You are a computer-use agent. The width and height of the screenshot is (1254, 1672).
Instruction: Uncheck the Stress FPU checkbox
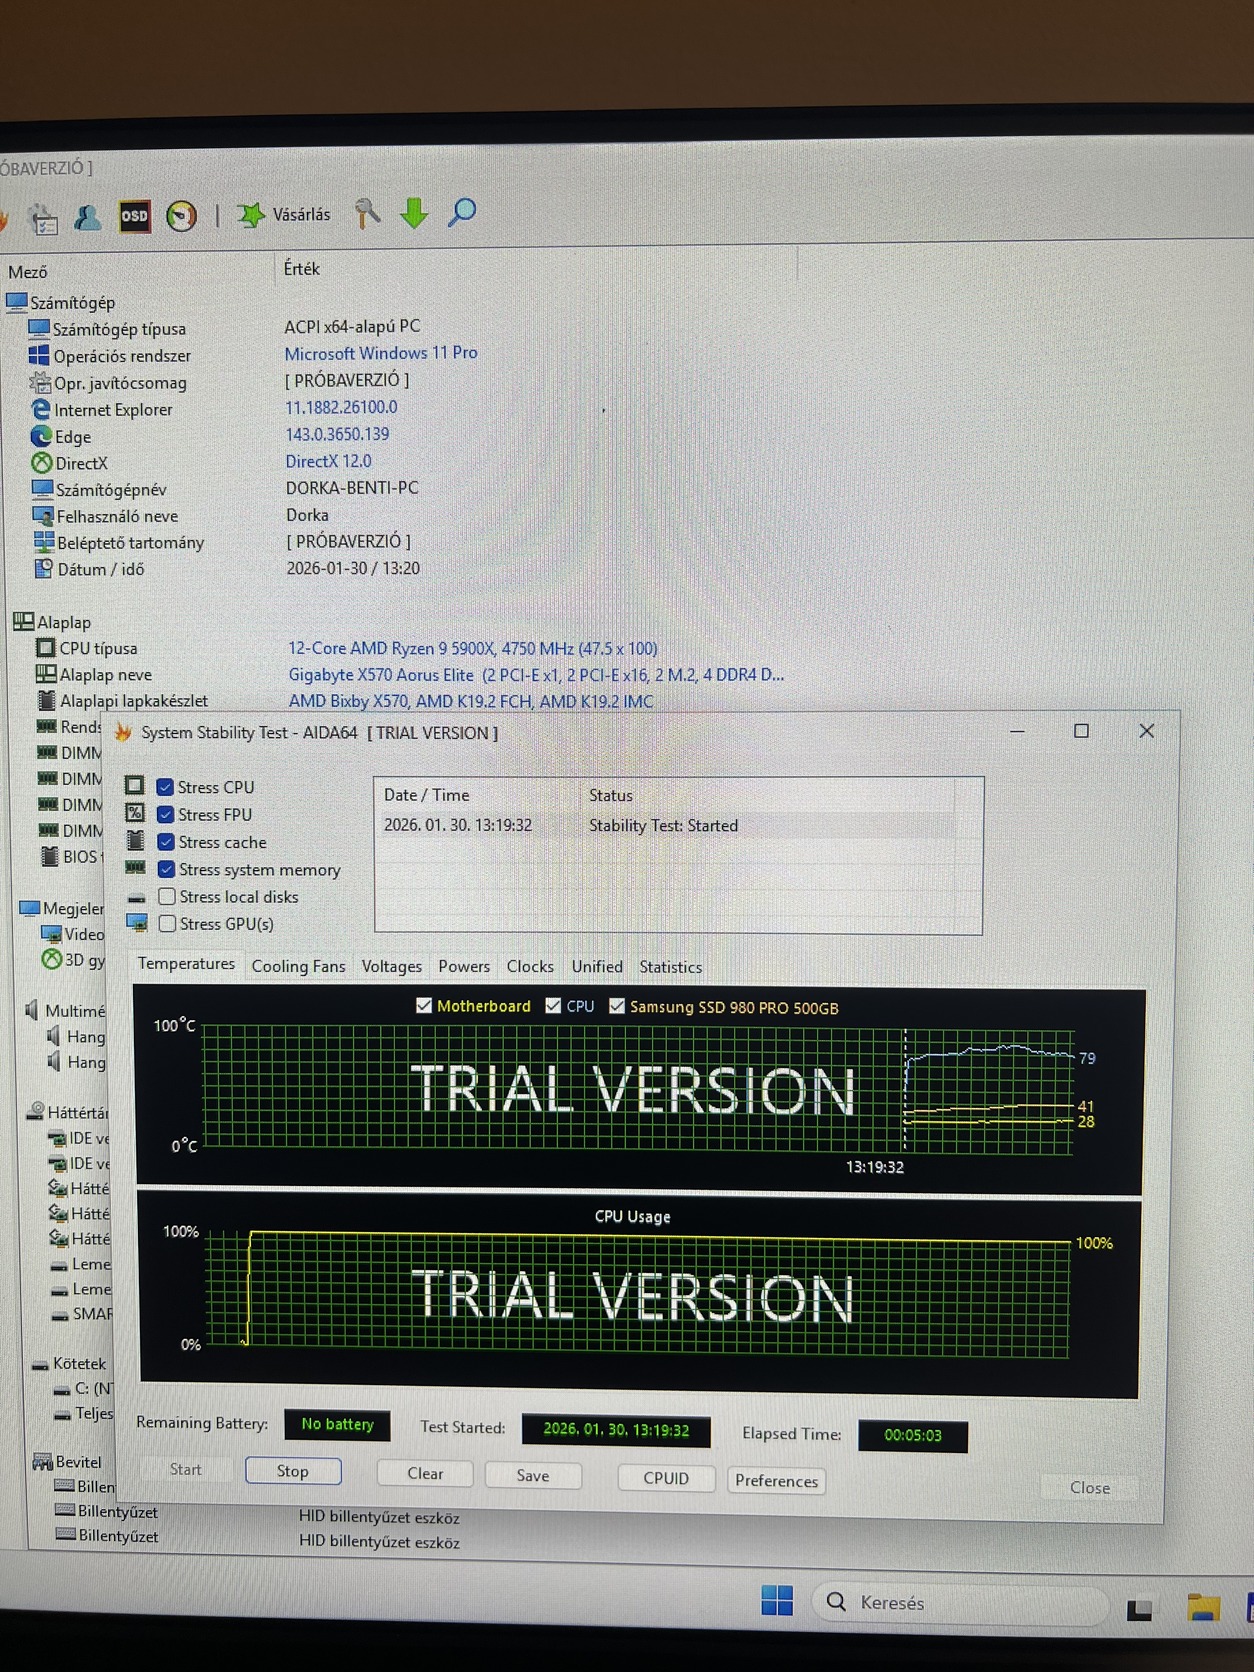point(165,814)
